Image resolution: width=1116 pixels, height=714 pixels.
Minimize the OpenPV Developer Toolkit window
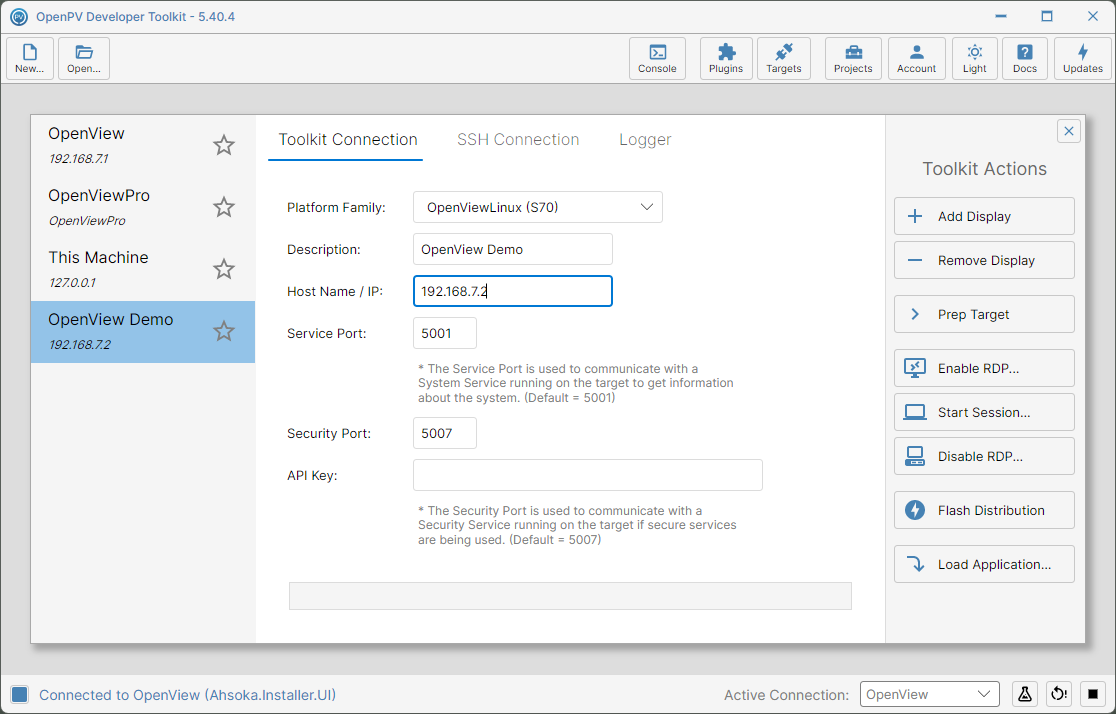[x=1001, y=16]
